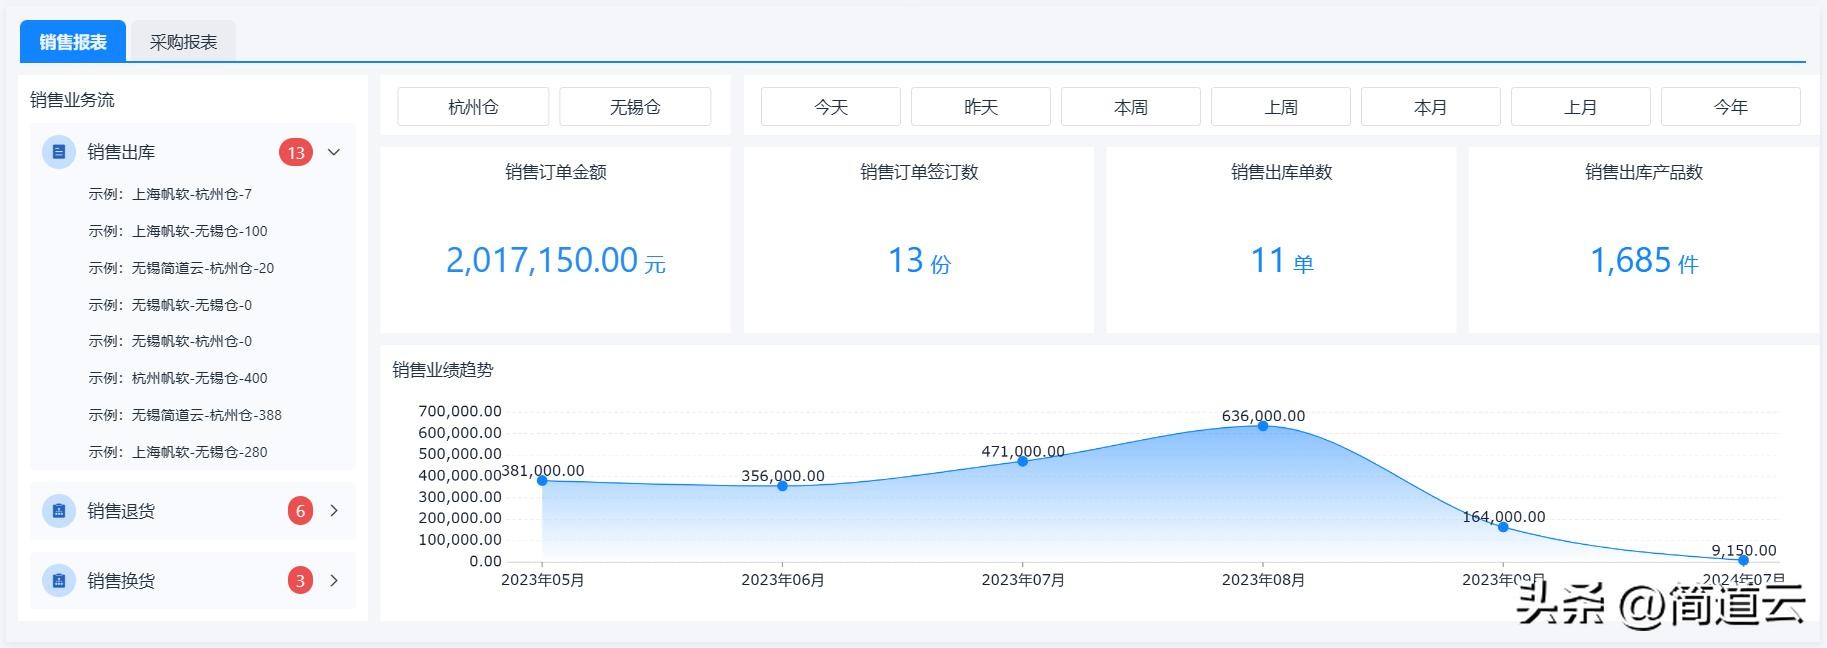Expand 销售退货 using its arrow
This screenshot has width=1827, height=648.
point(334,511)
